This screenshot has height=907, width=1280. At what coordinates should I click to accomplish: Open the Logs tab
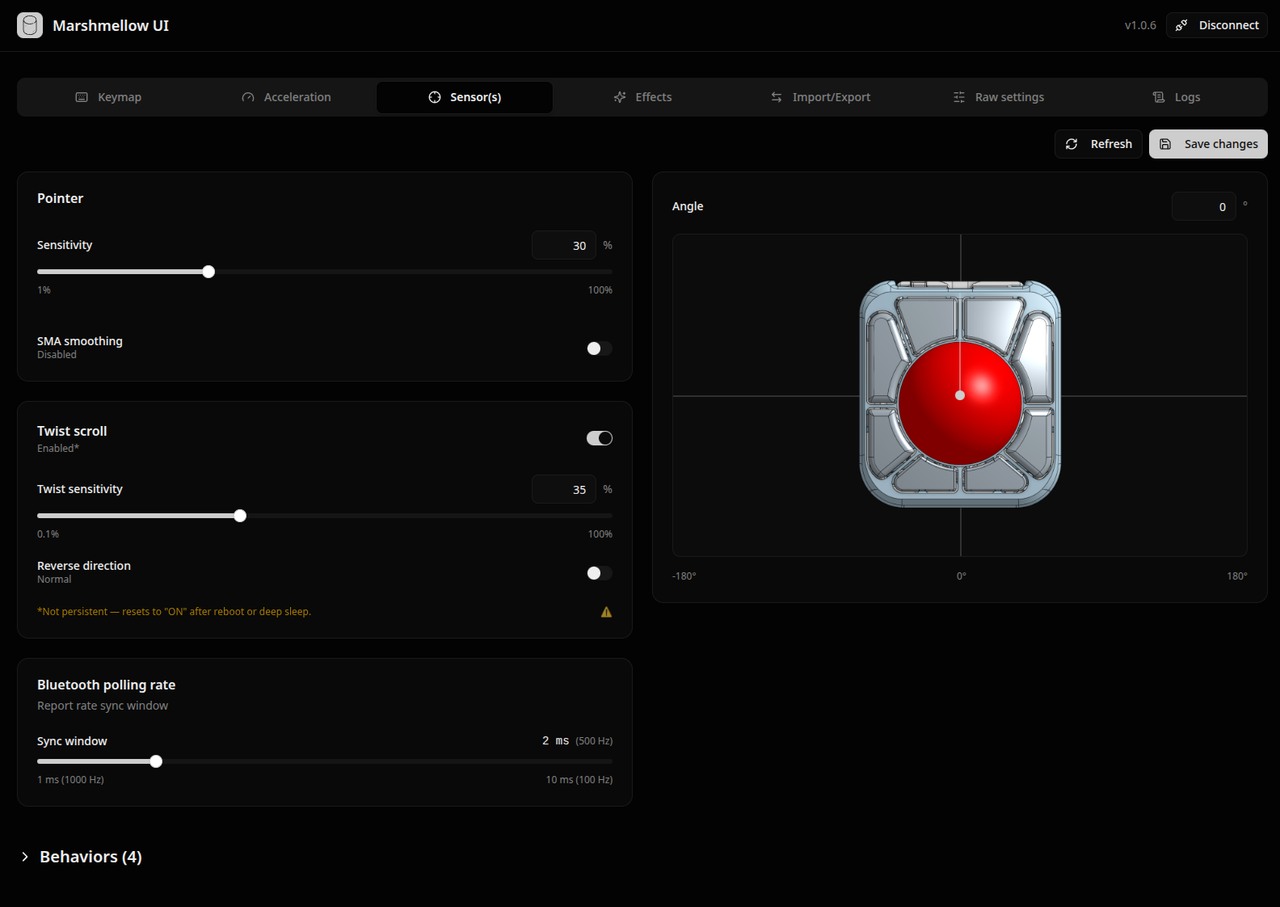coord(1176,97)
